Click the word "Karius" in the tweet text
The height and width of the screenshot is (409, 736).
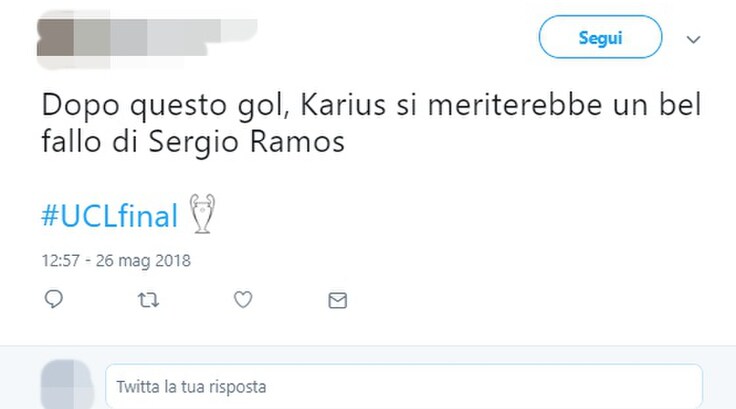pyautogui.click(x=343, y=105)
